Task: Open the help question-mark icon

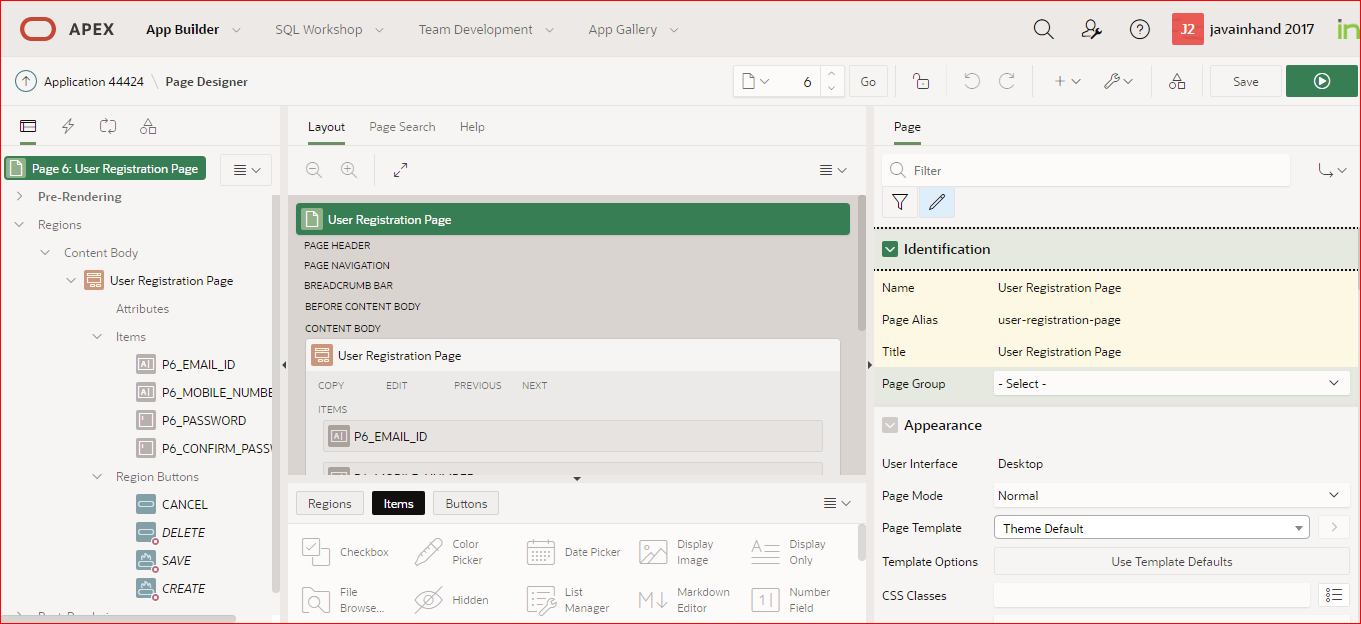Action: 1139,29
